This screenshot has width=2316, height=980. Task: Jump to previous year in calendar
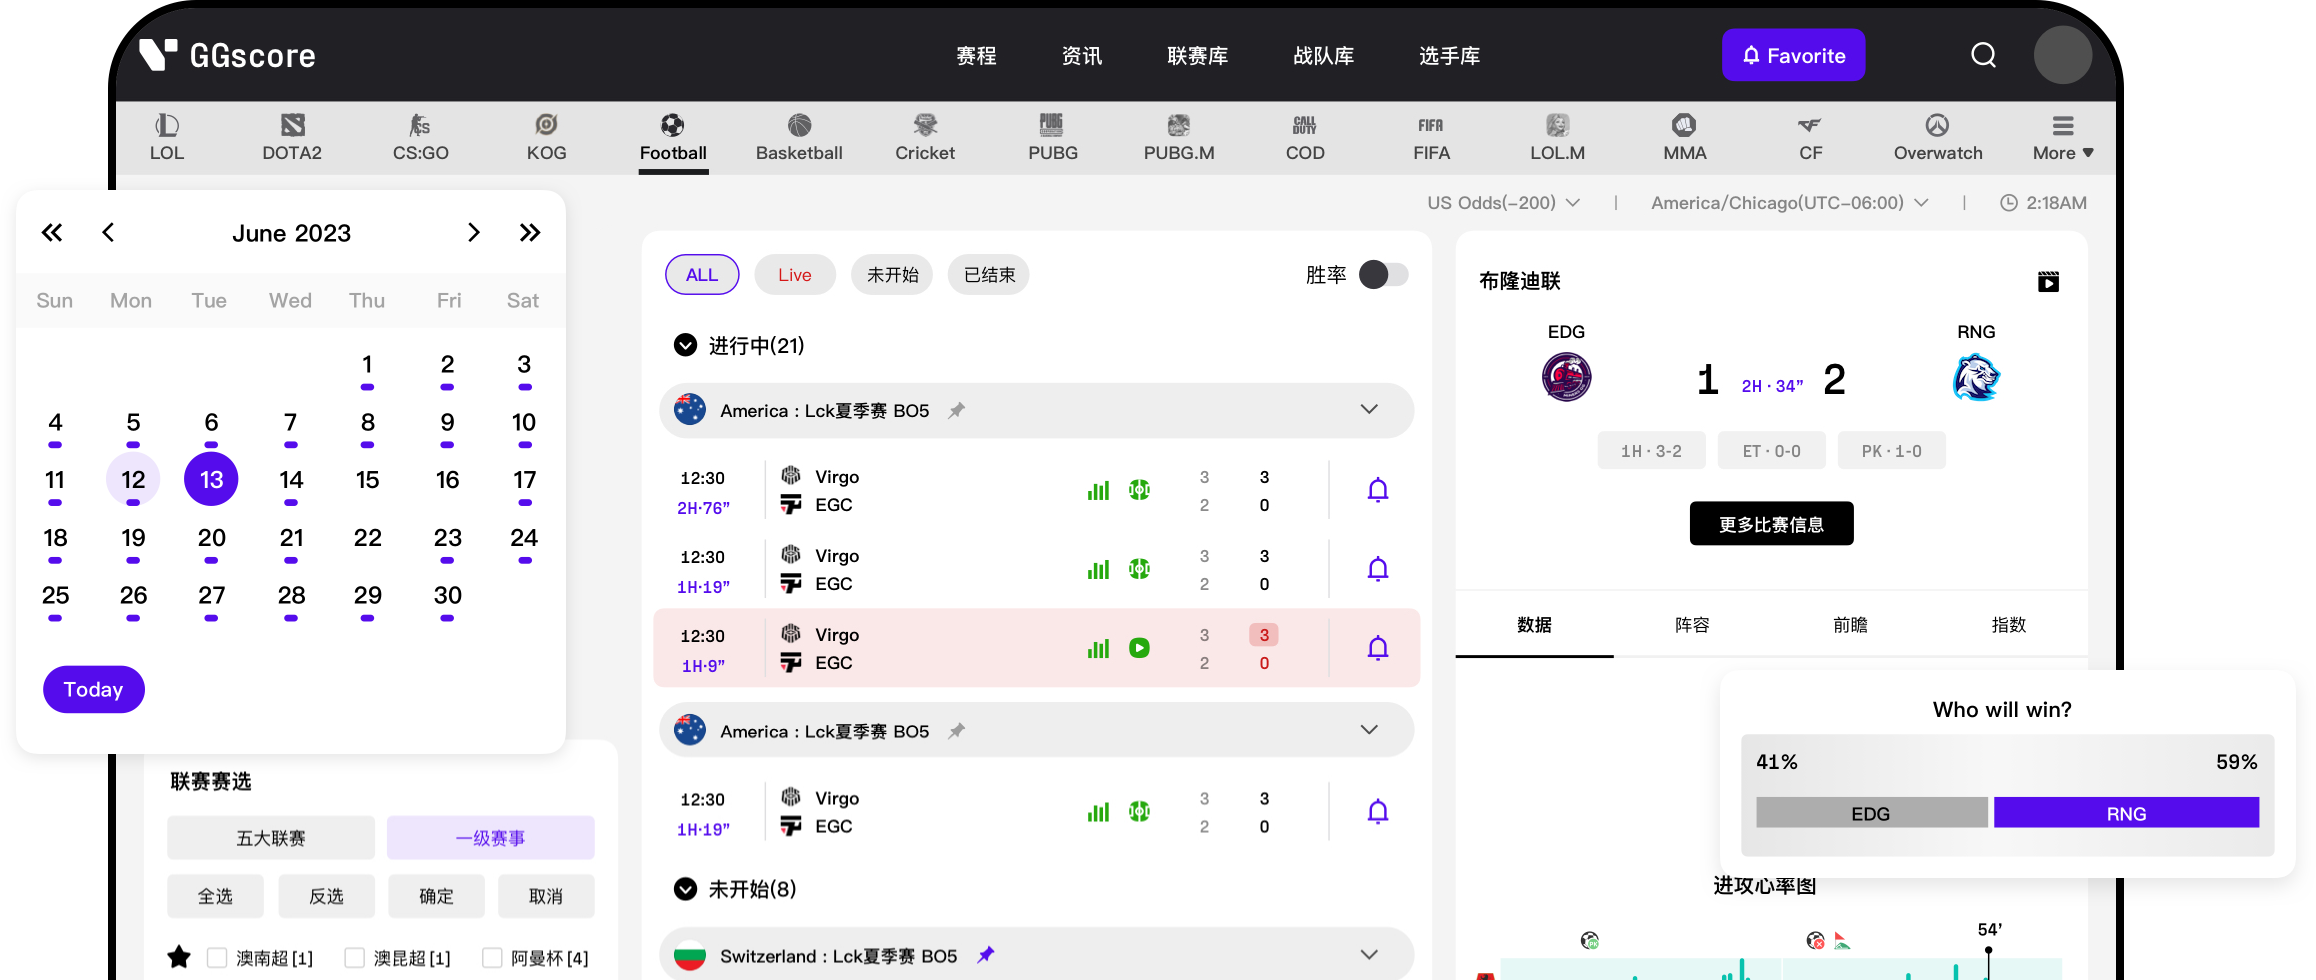[x=52, y=233]
